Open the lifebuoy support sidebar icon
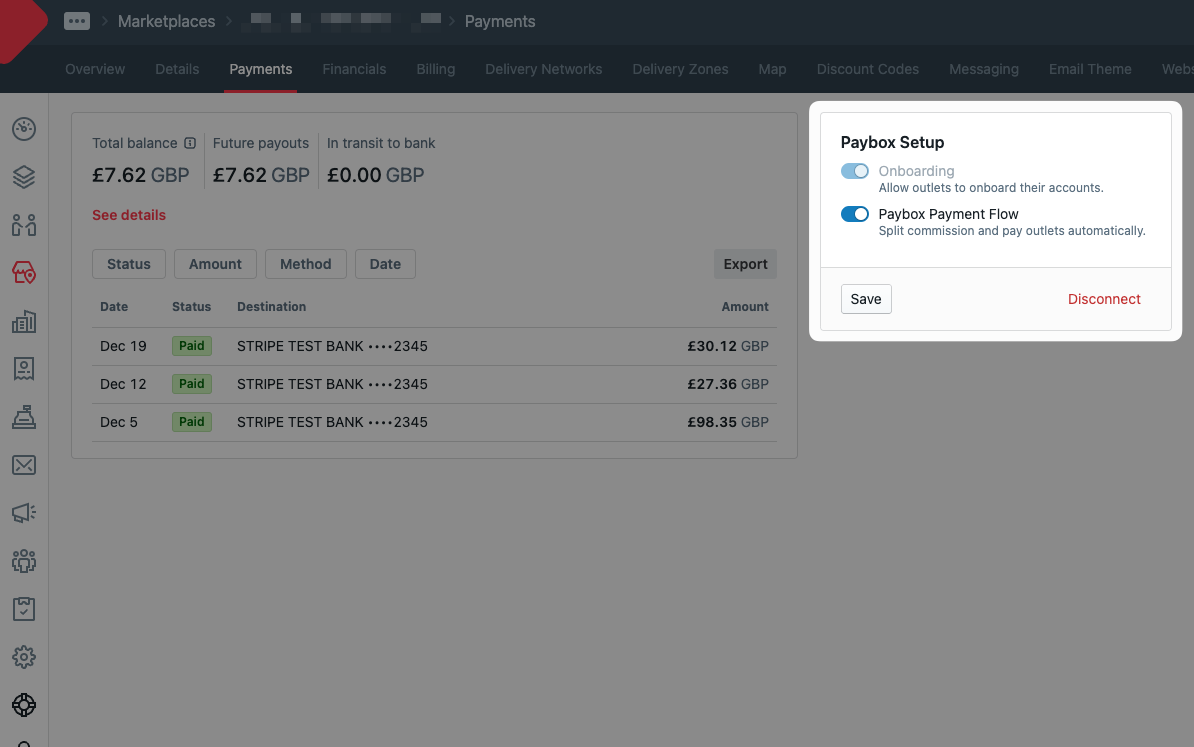The width and height of the screenshot is (1194, 747). pyautogui.click(x=24, y=705)
